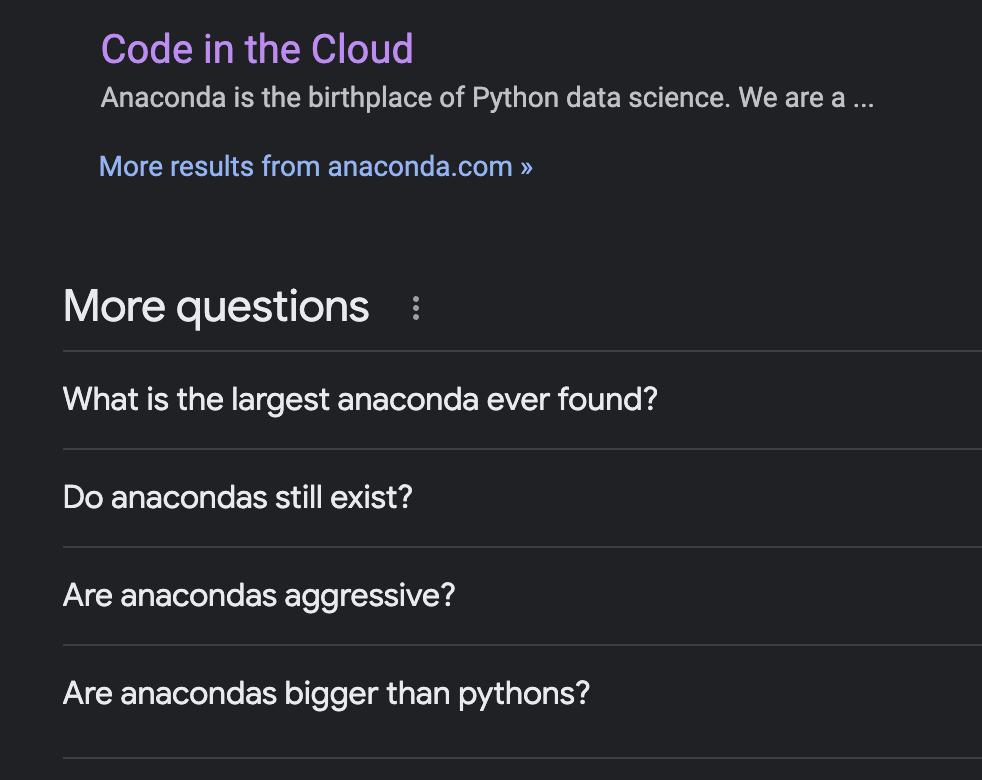Expand the "Are anacondas aggressive?" question

[259, 596]
